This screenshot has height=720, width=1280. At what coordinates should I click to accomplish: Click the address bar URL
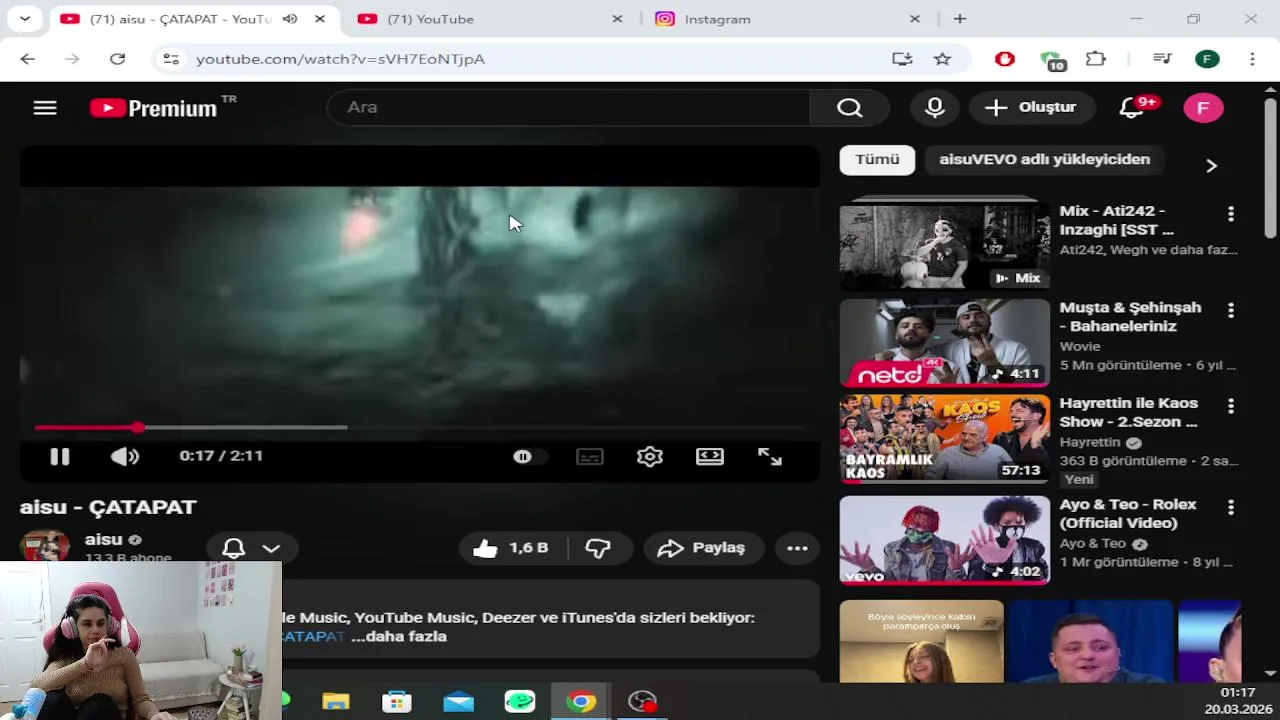pos(340,59)
